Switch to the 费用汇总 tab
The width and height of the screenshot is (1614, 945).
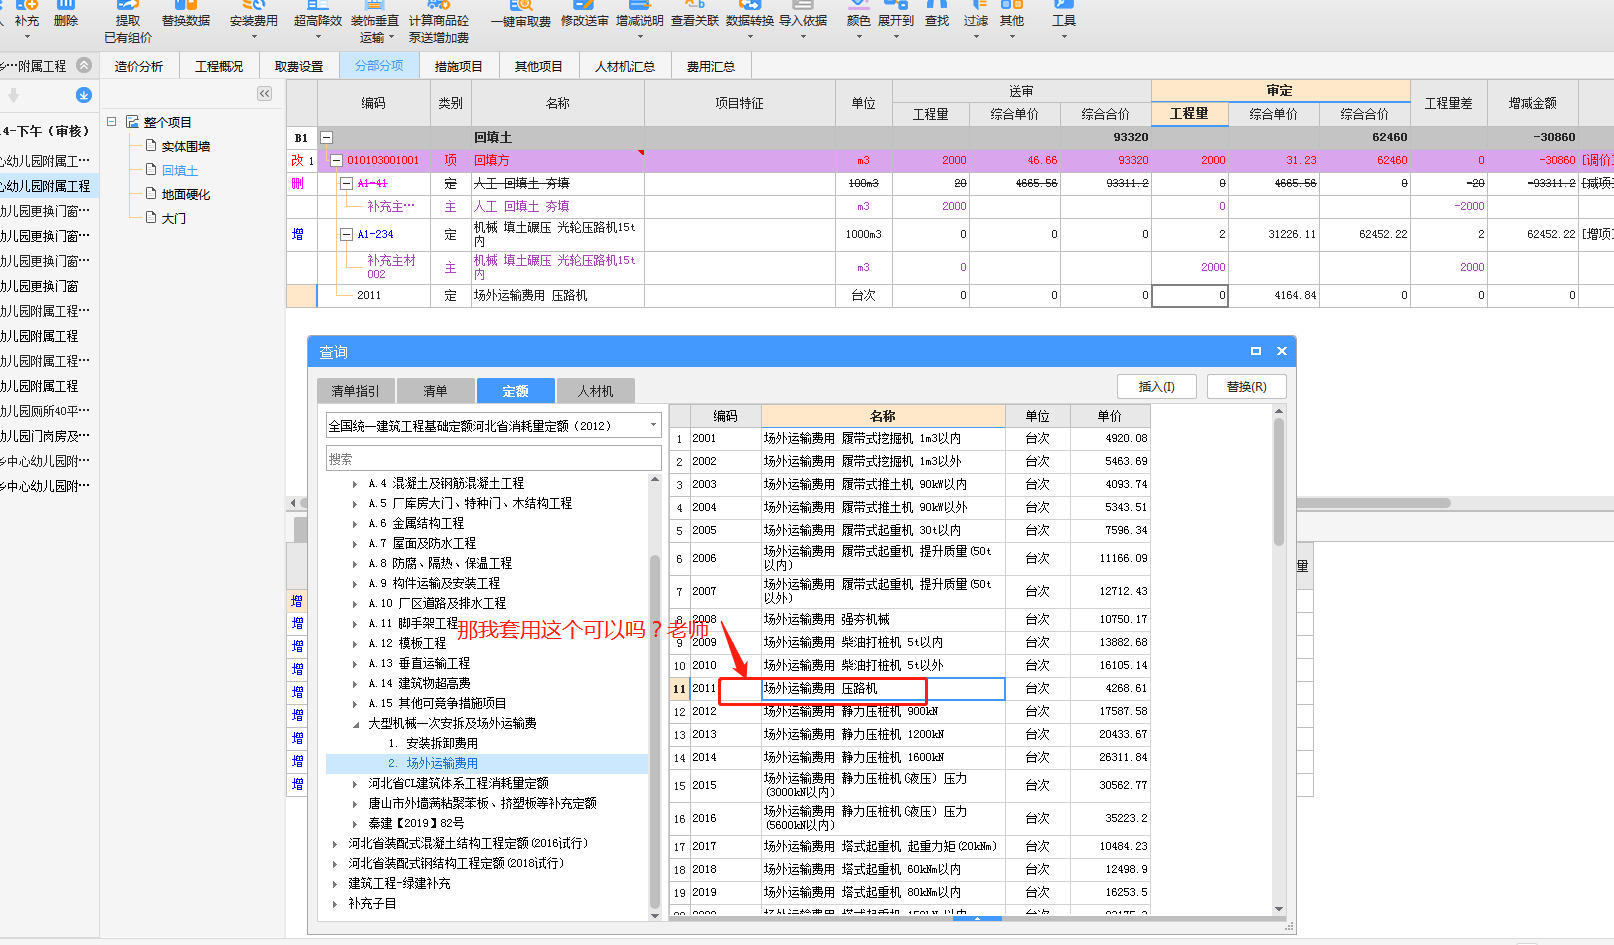pos(711,66)
